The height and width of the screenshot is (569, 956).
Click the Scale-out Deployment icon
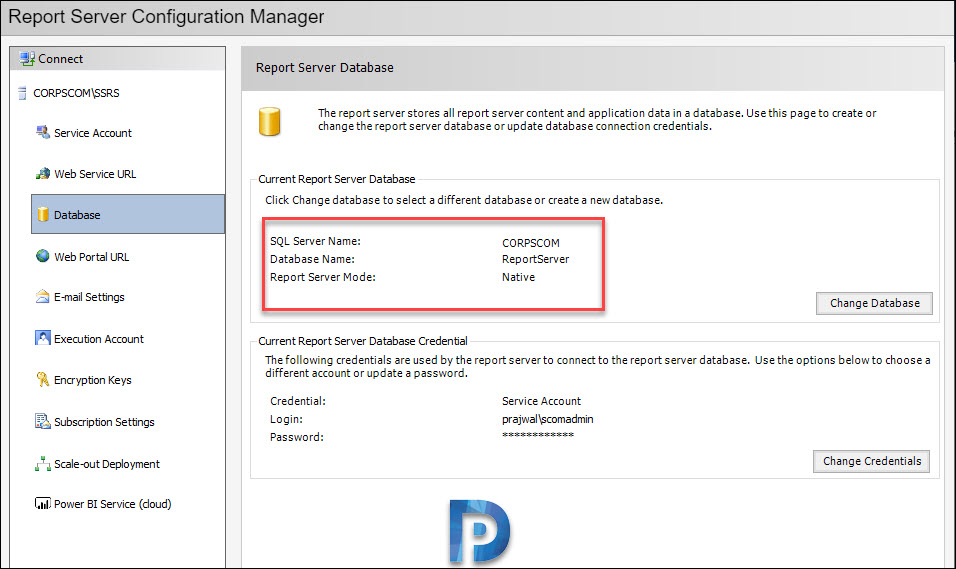click(x=43, y=464)
